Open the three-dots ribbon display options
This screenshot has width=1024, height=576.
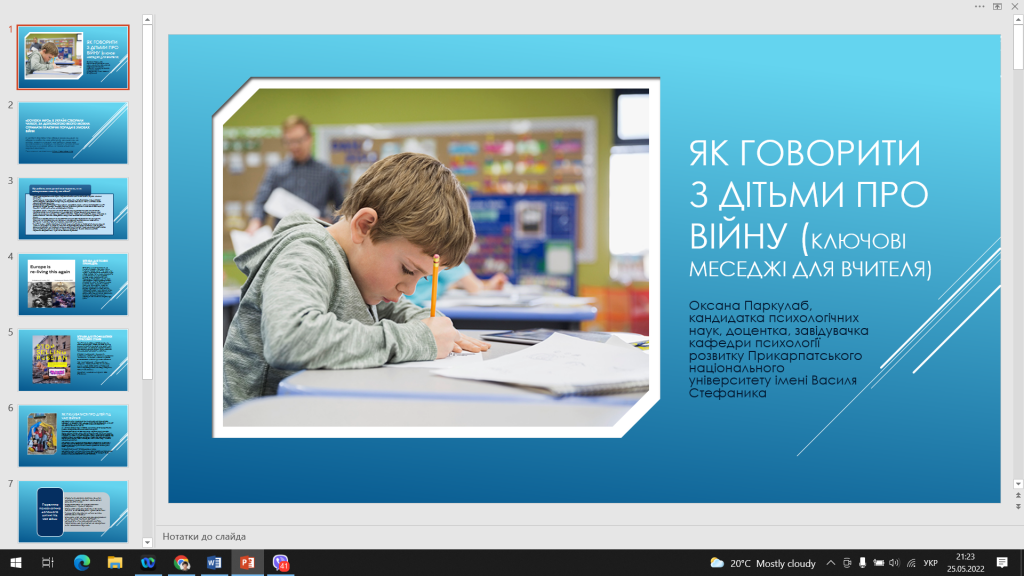[x=980, y=6]
